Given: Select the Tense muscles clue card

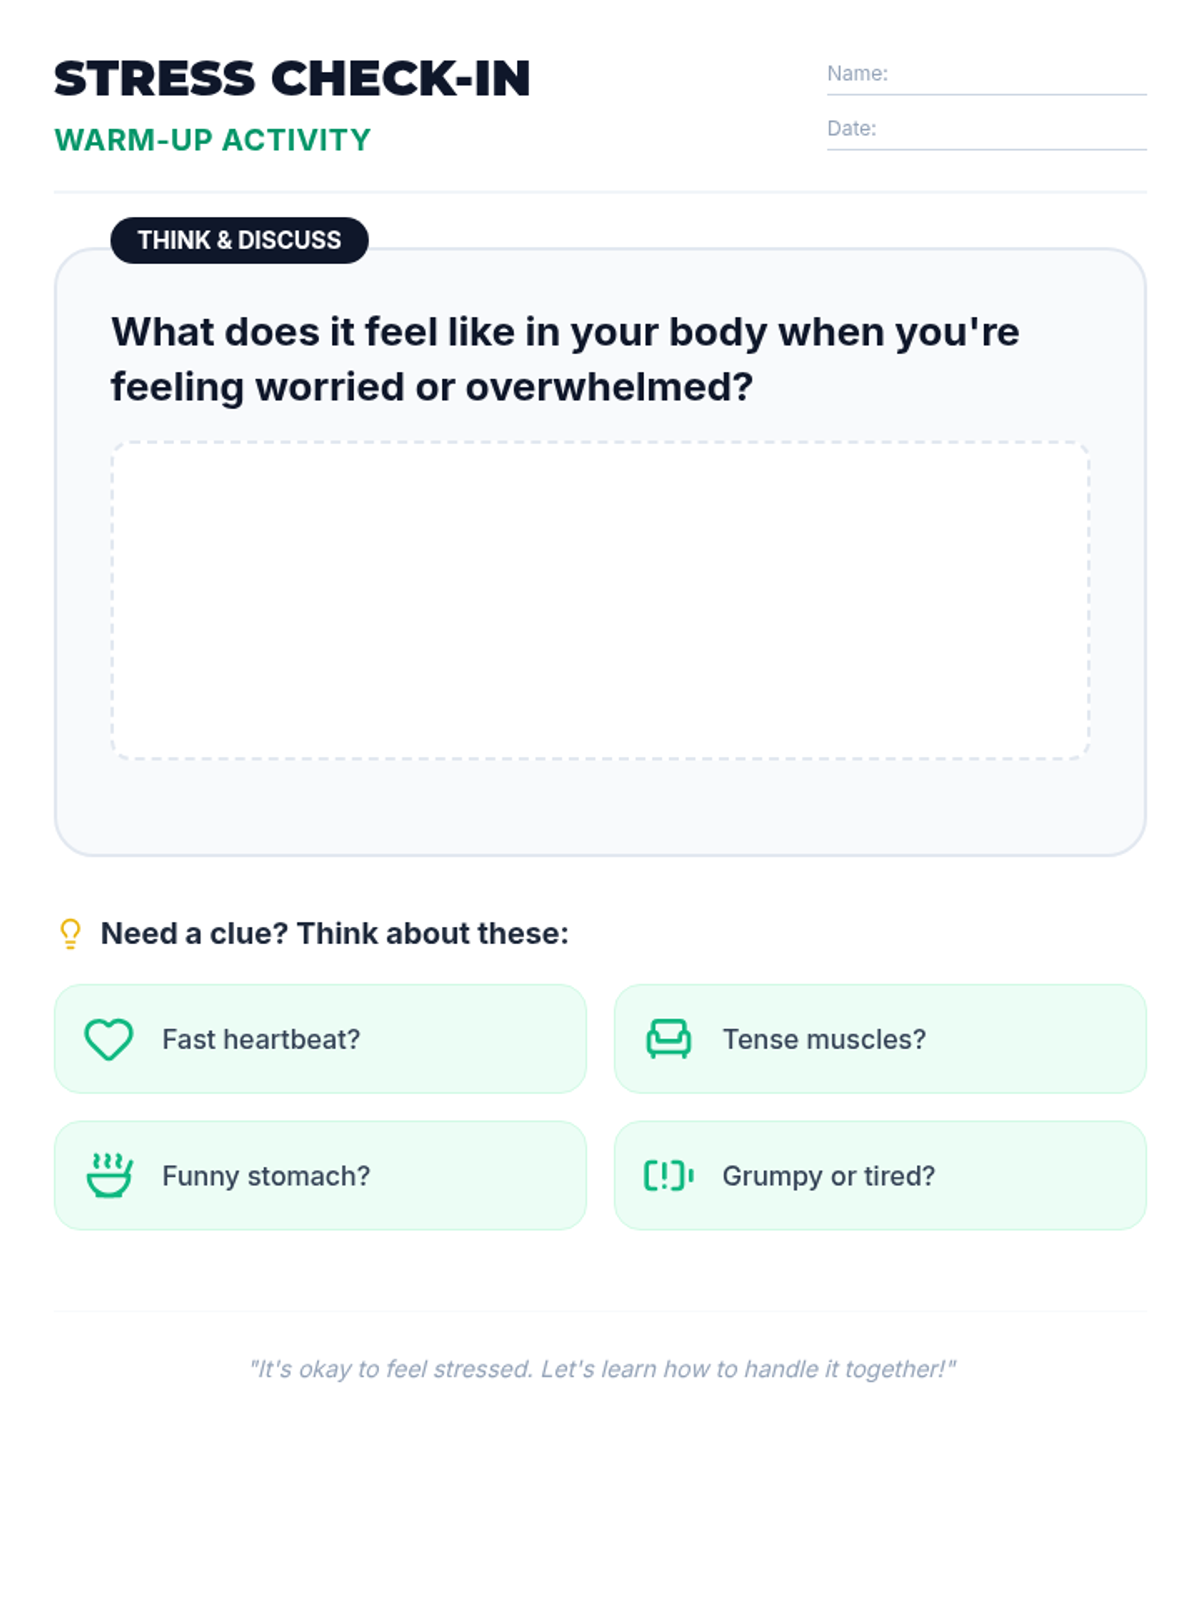Looking at the screenshot, I should pyautogui.click(x=880, y=1039).
